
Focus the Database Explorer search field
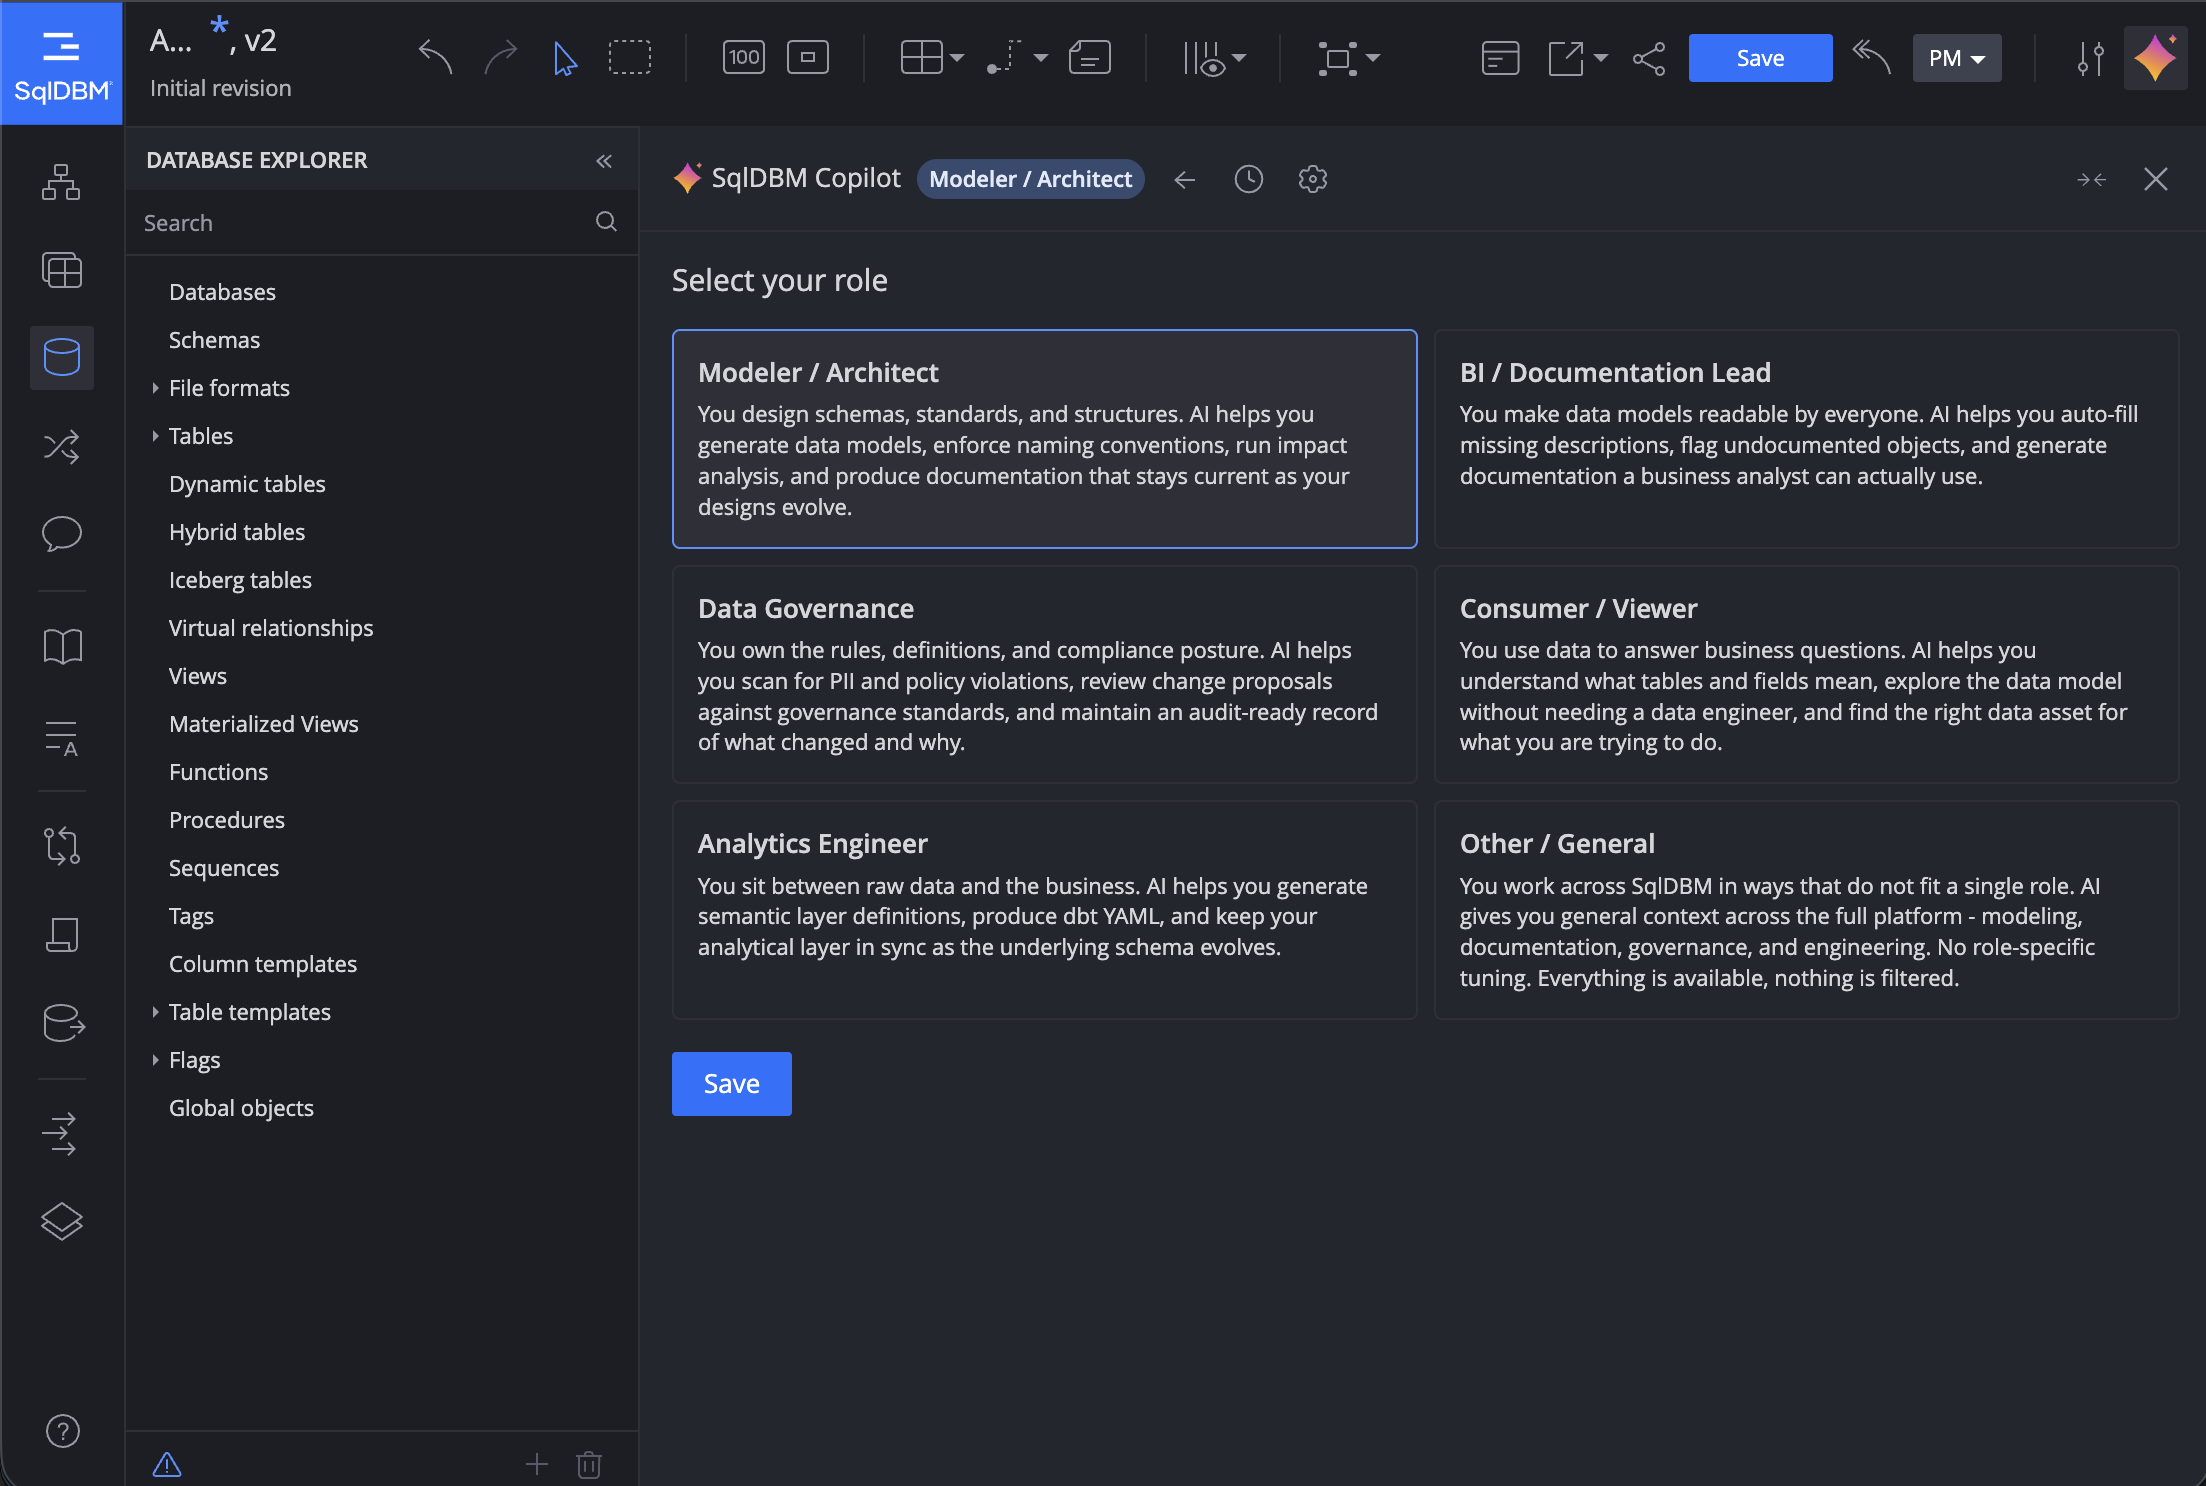pos(381,223)
